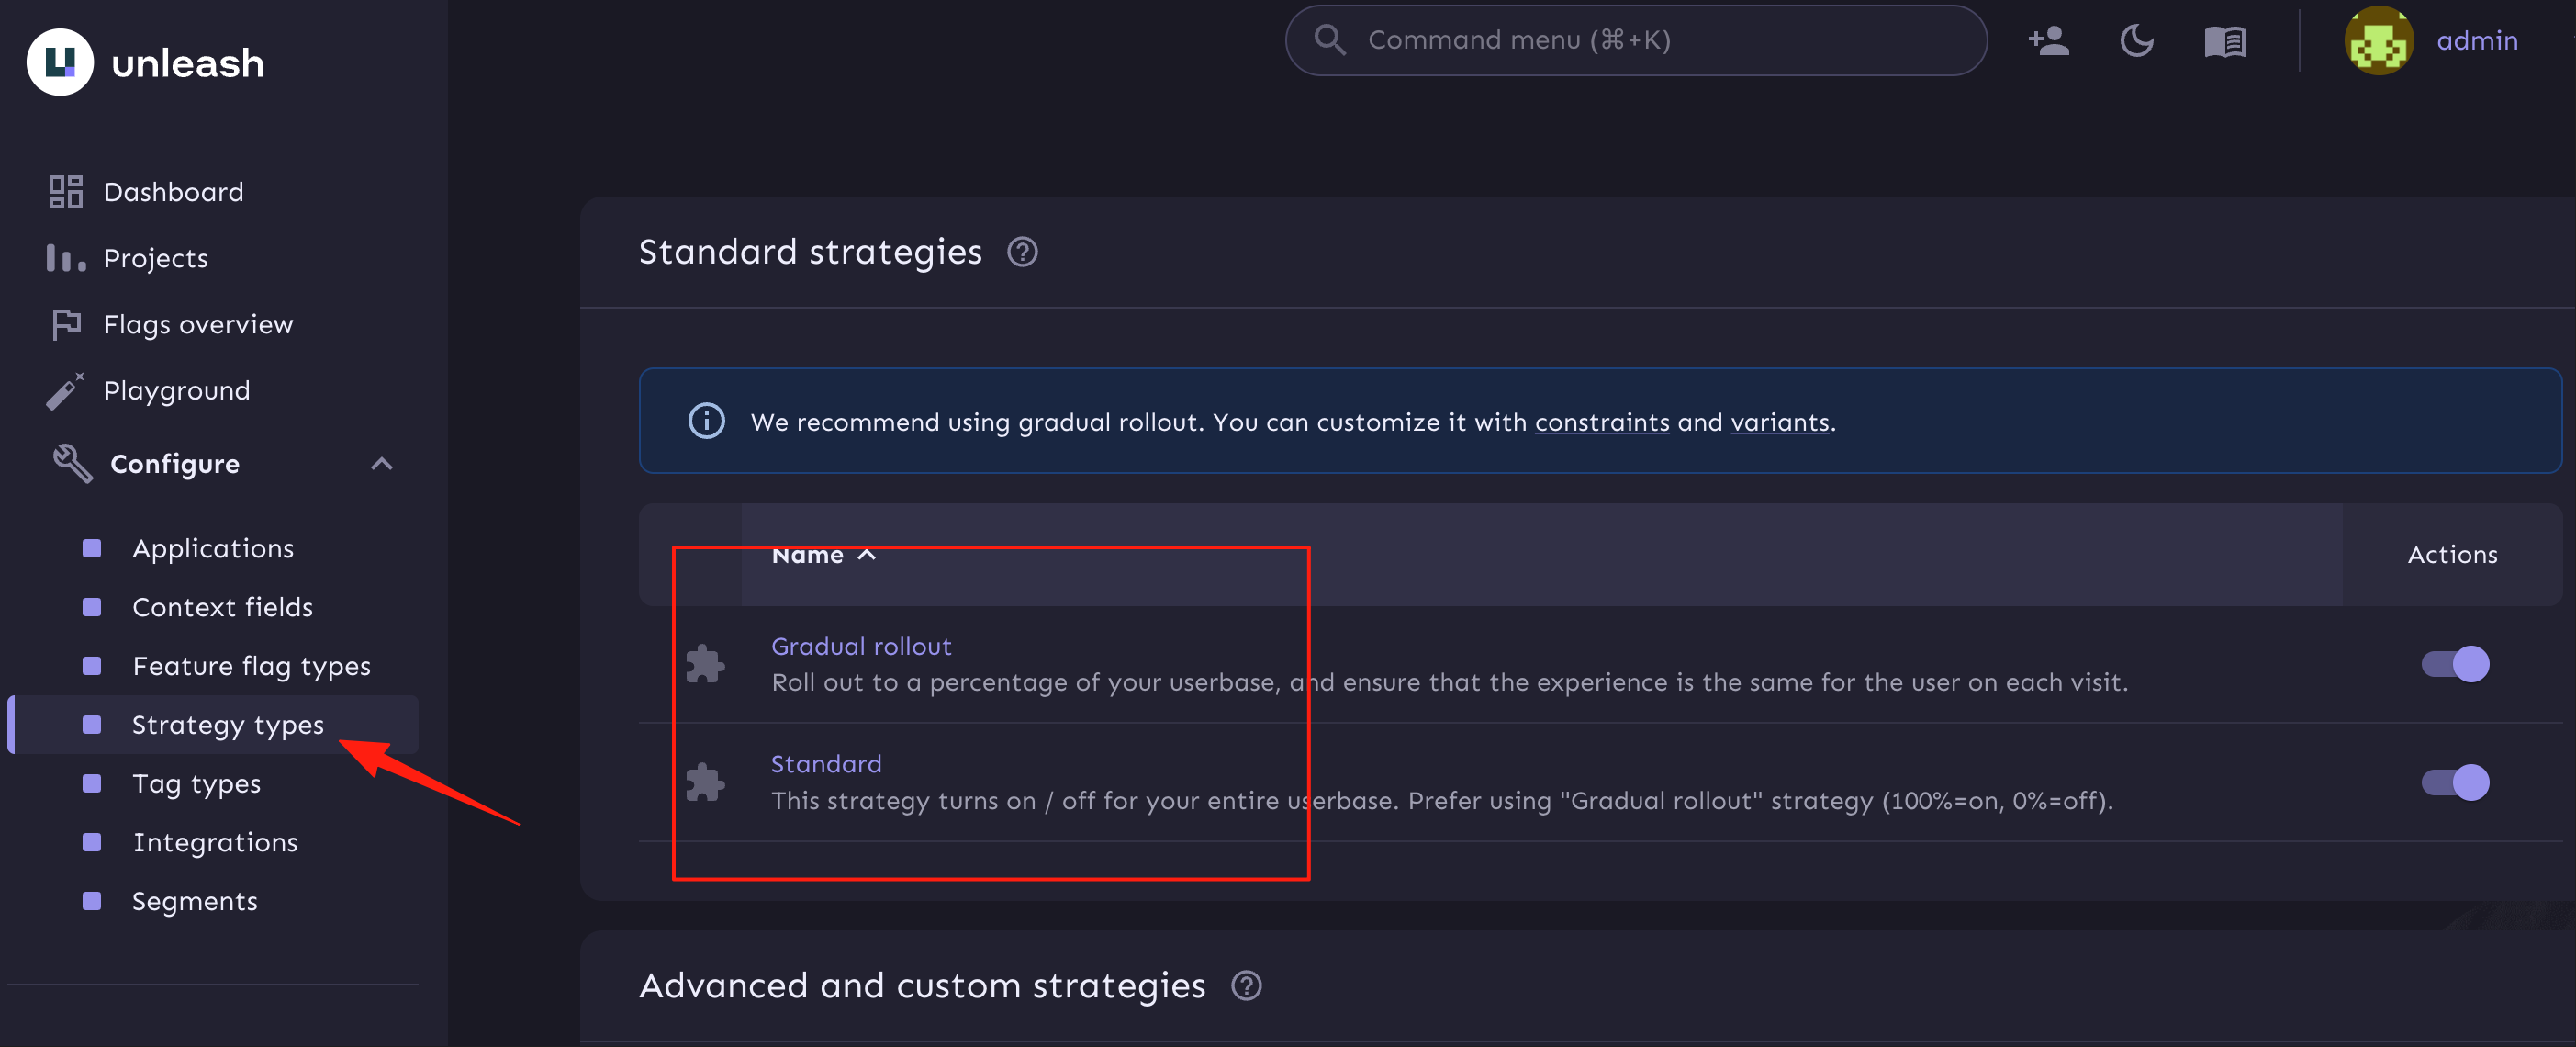Open the documentation book icon
The image size is (2576, 1047).
pyautogui.click(x=2225, y=42)
